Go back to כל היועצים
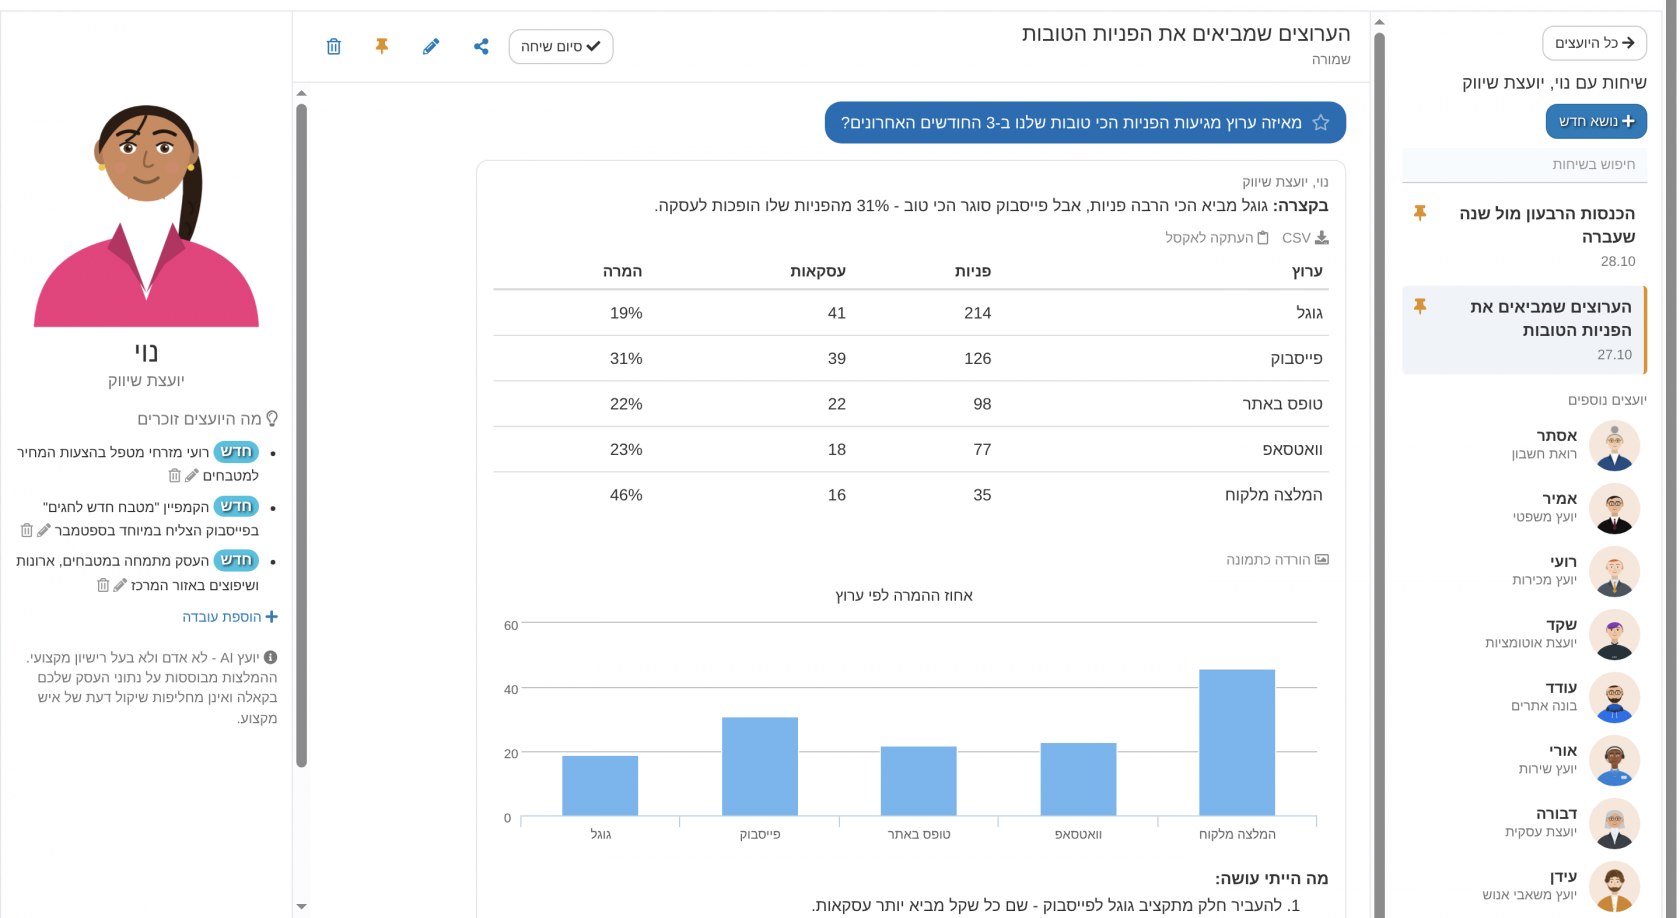 (x=1594, y=43)
